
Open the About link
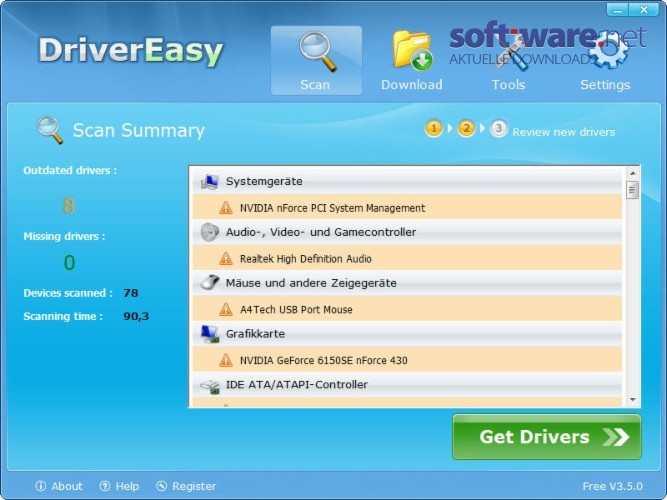click(x=67, y=486)
